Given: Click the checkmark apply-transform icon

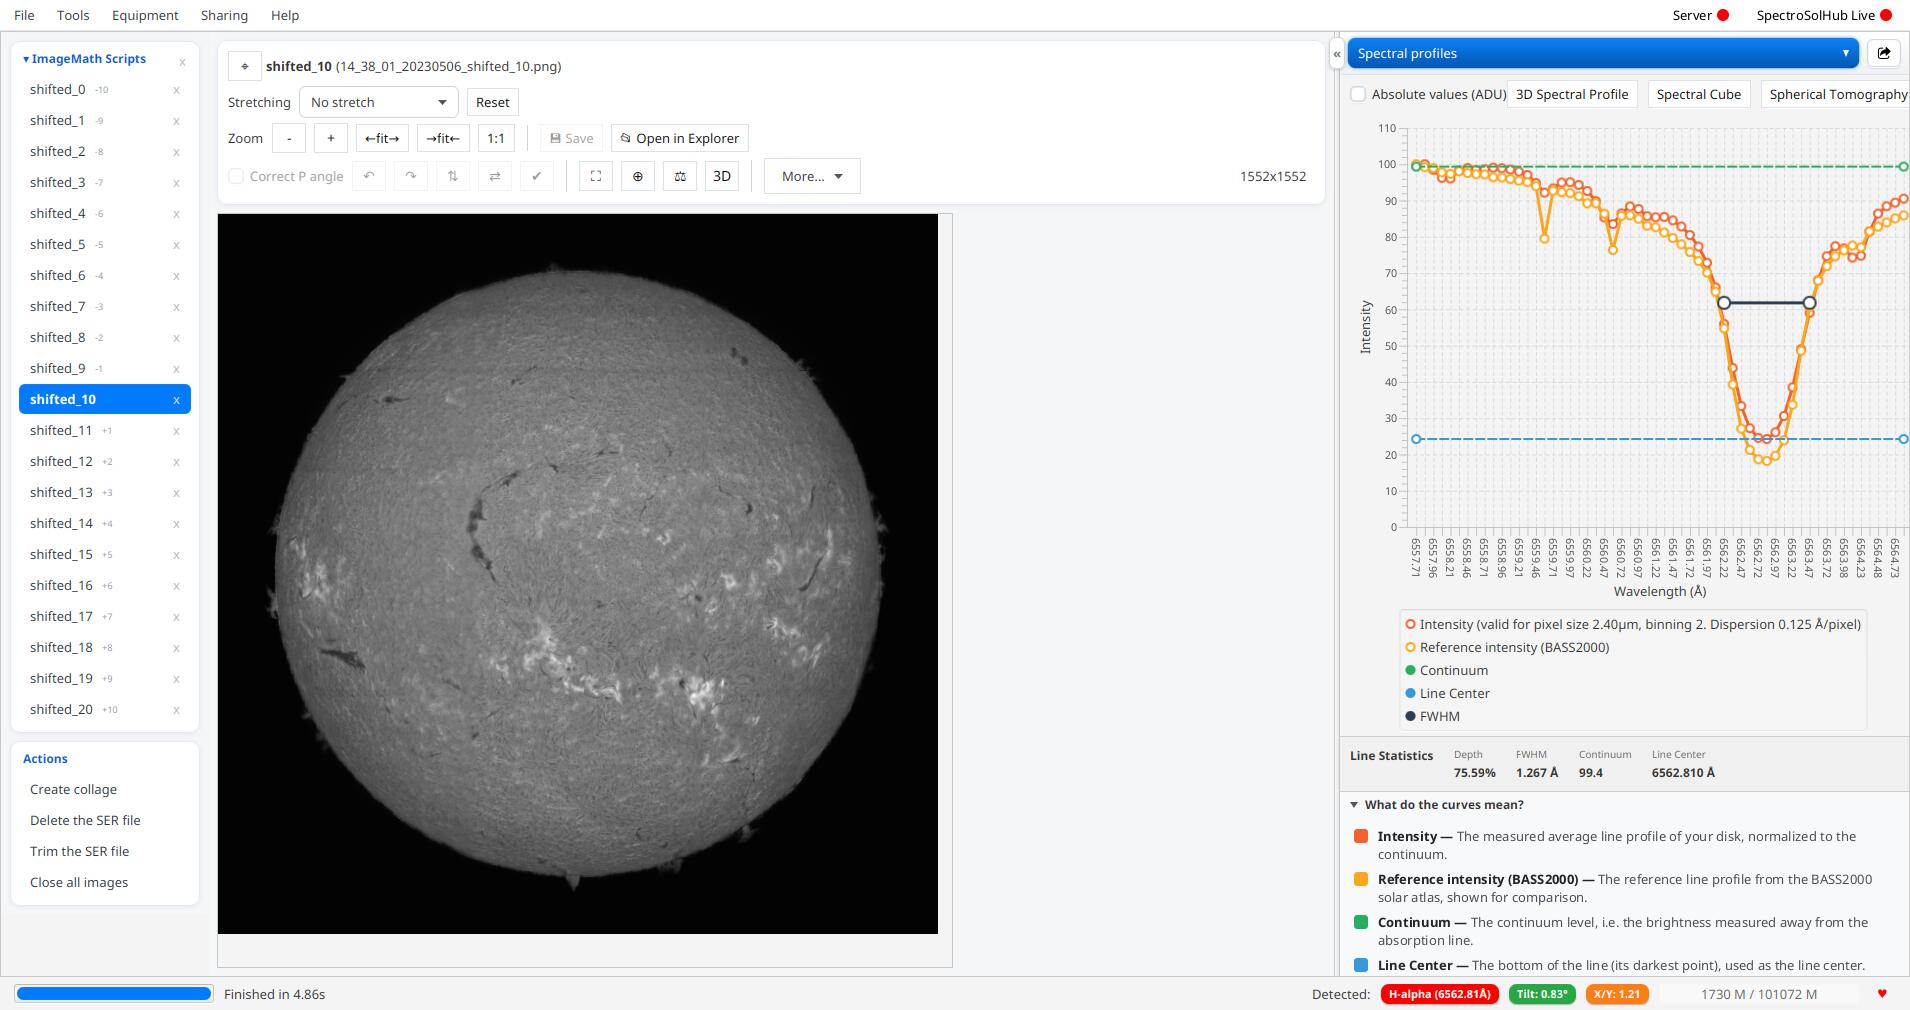Looking at the screenshot, I should tap(537, 176).
